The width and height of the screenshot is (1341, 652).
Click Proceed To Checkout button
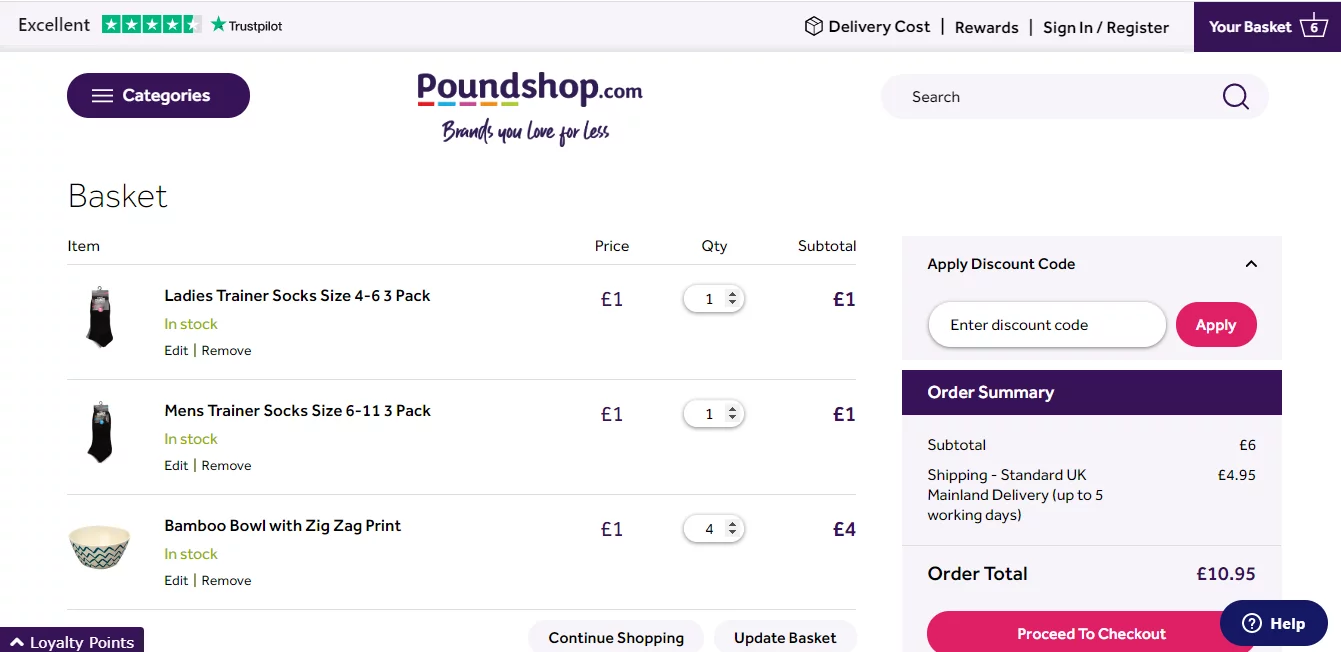coord(1091,632)
